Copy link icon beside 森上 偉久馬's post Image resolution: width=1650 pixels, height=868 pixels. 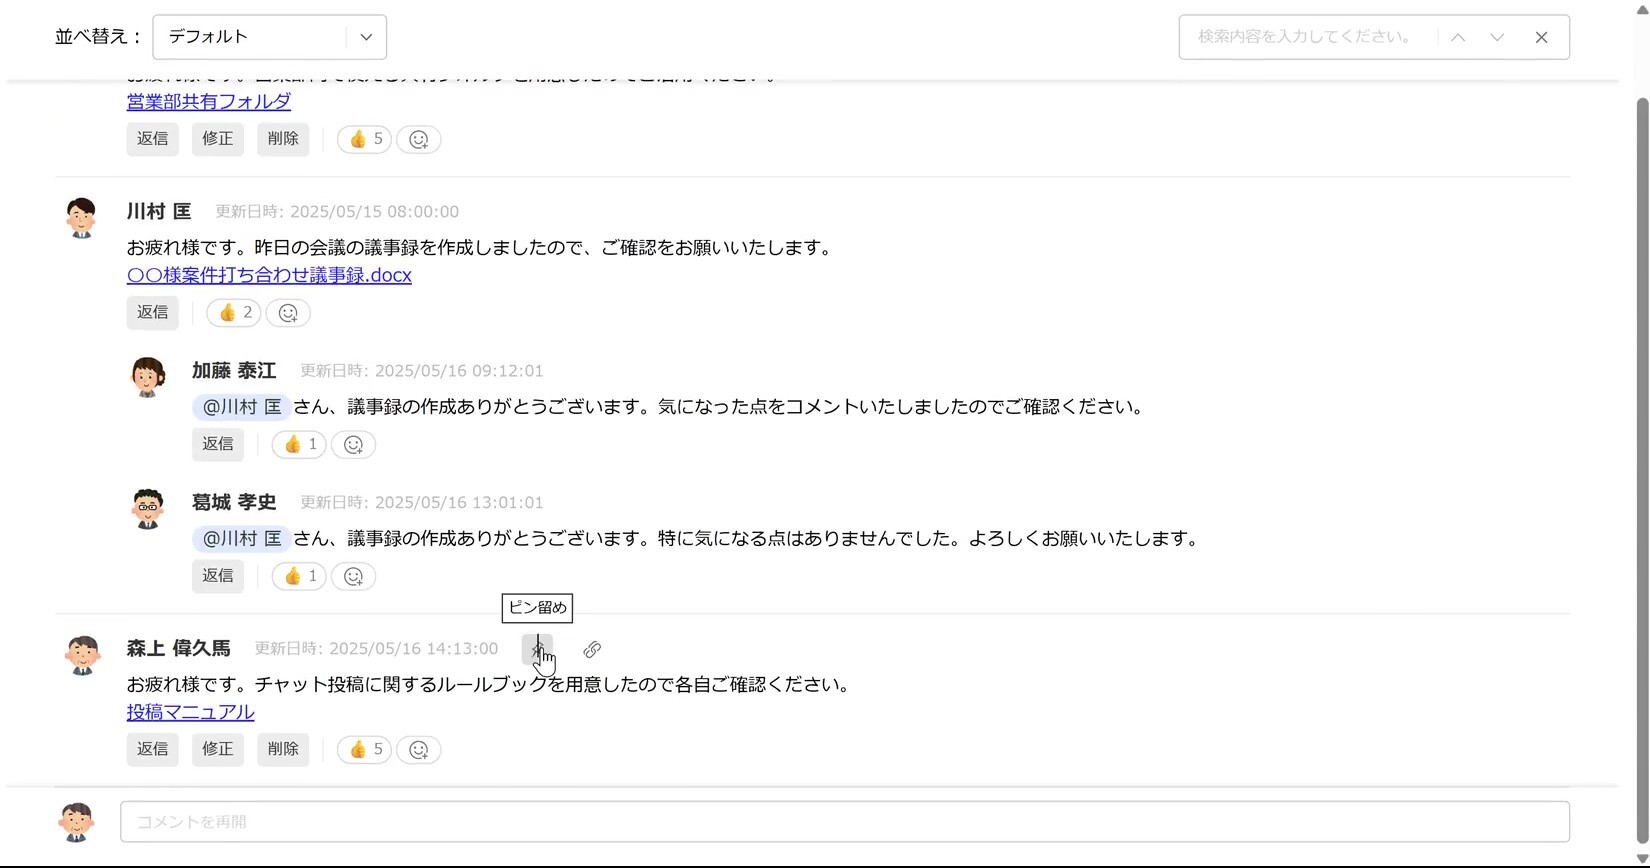pyautogui.click(x=592, y=650)
